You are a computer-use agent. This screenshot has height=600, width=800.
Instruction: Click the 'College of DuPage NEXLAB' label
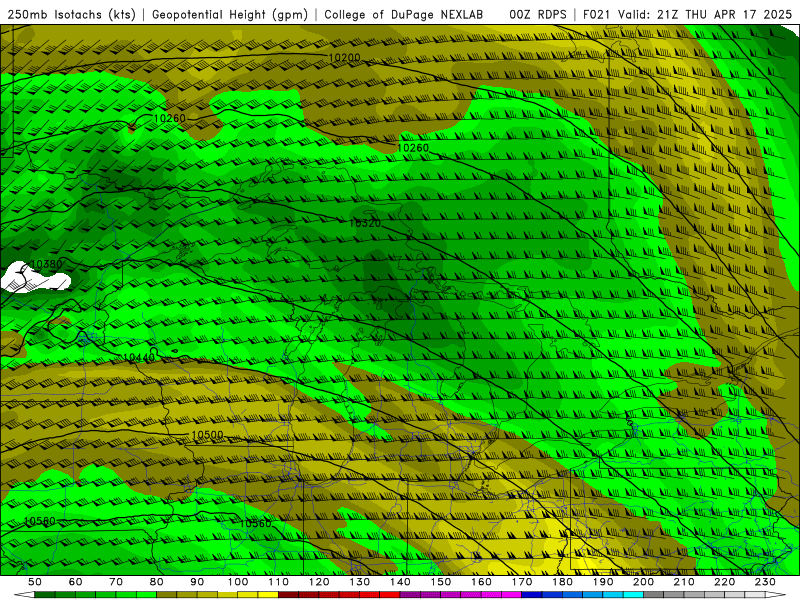[x=404, y=14]
